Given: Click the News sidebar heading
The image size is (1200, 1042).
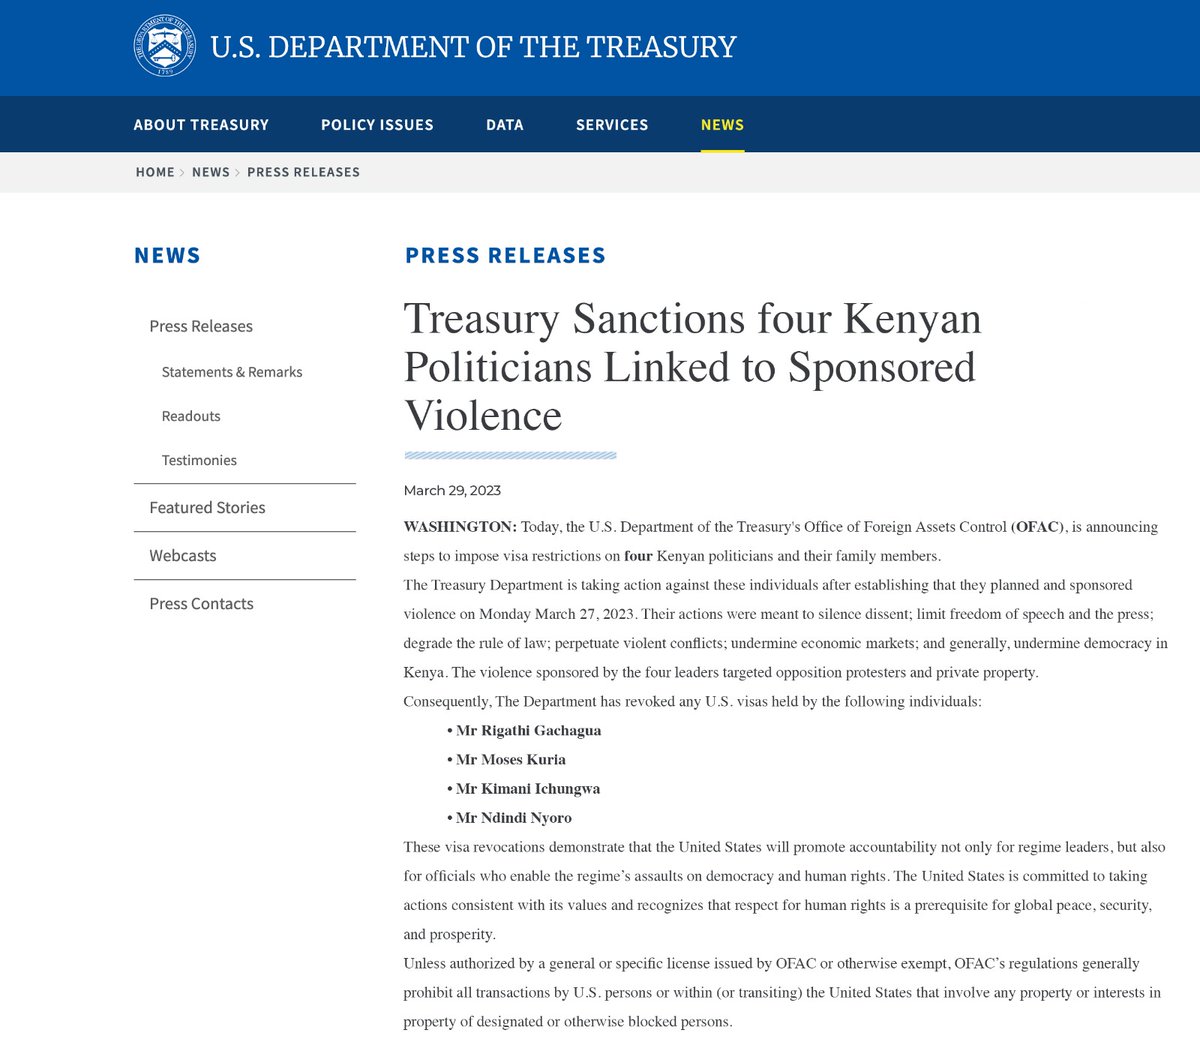Looking at the screenshot, I should point(167,255).
